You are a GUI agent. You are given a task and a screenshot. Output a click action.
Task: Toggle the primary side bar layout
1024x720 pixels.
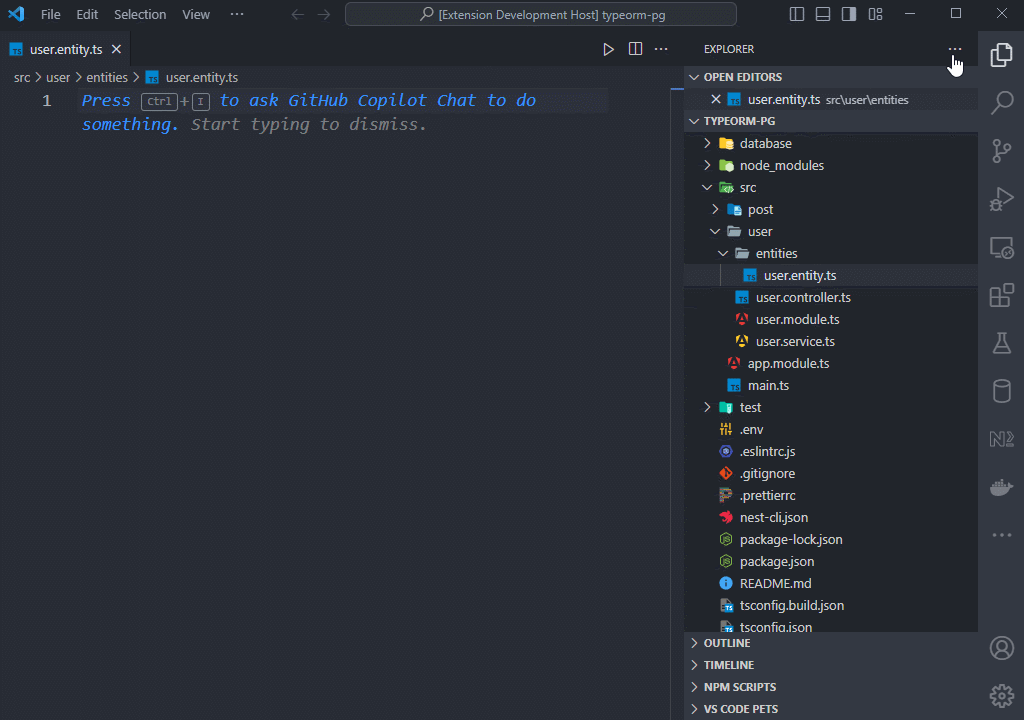(797, 14)
